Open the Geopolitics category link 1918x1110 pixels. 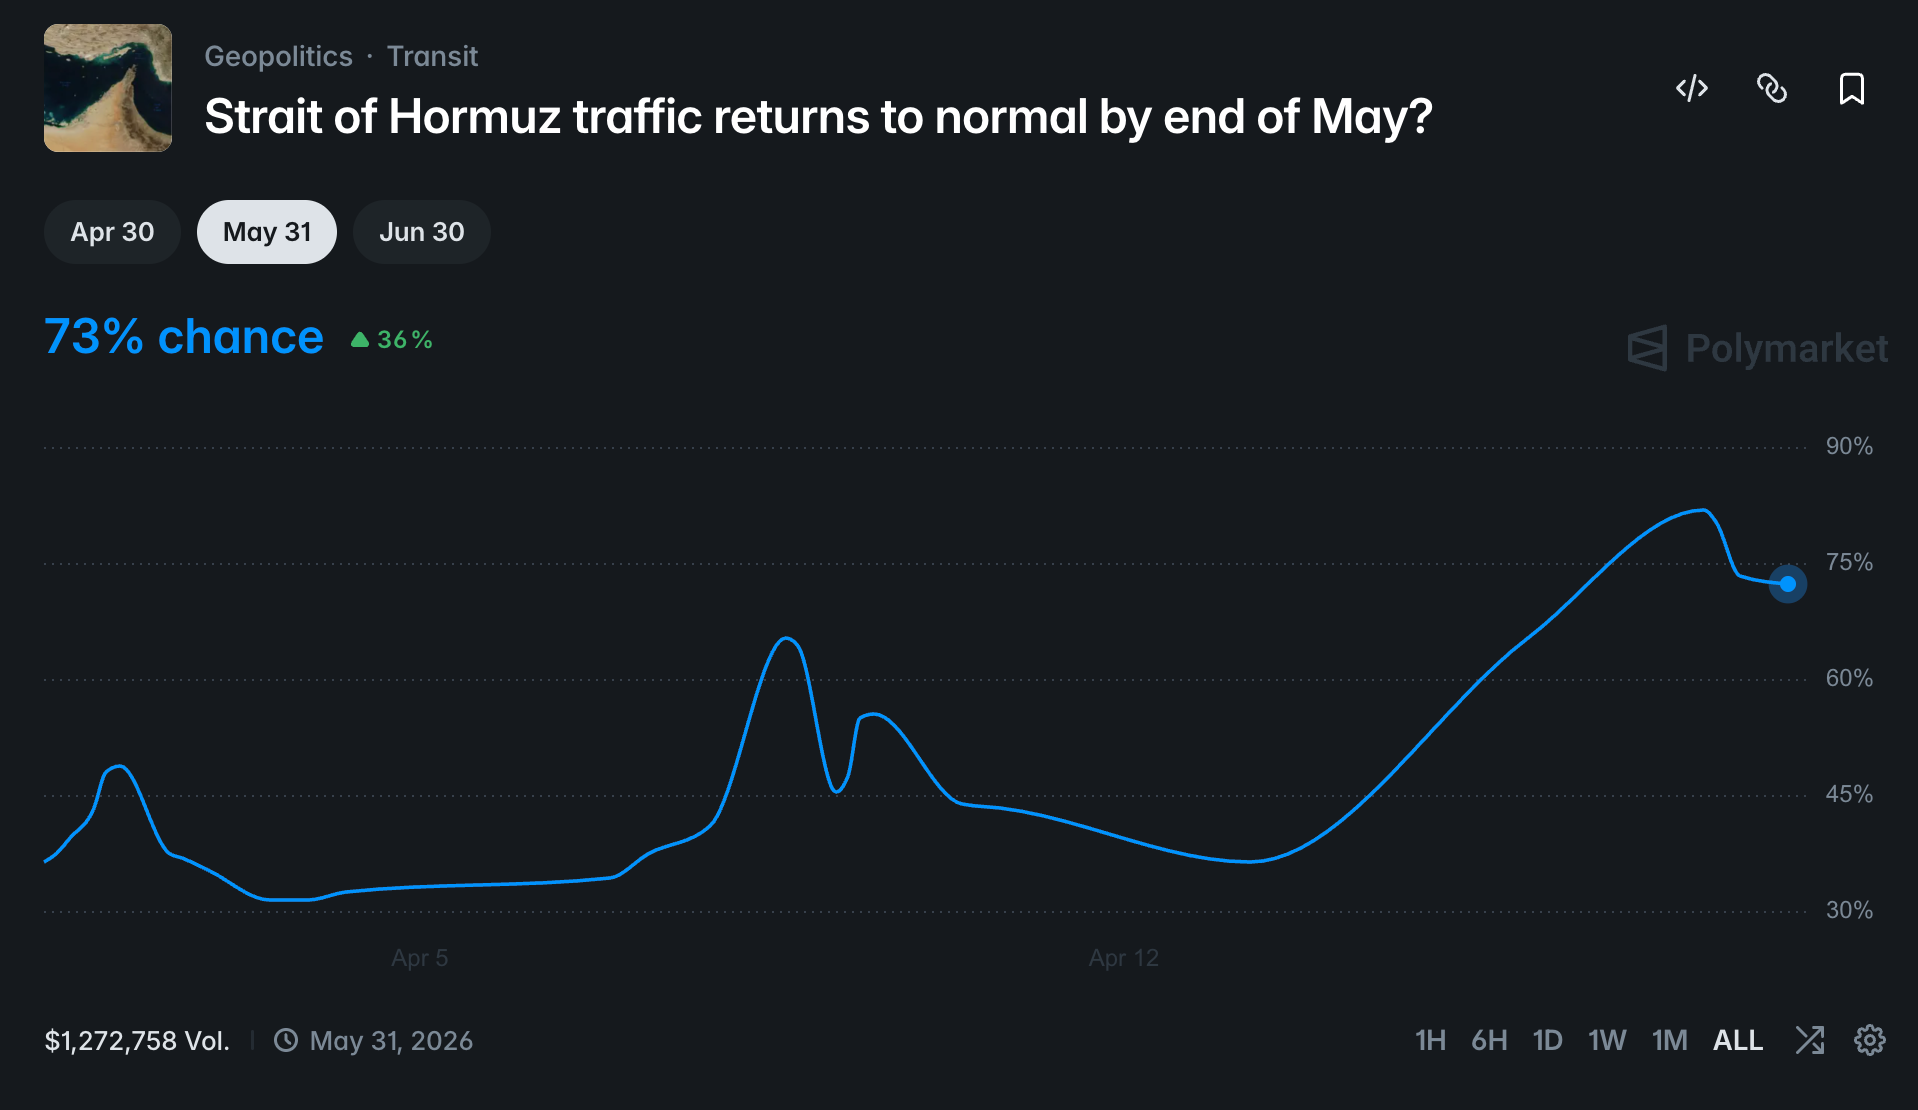pyautogui.click(x=278, y=56)
